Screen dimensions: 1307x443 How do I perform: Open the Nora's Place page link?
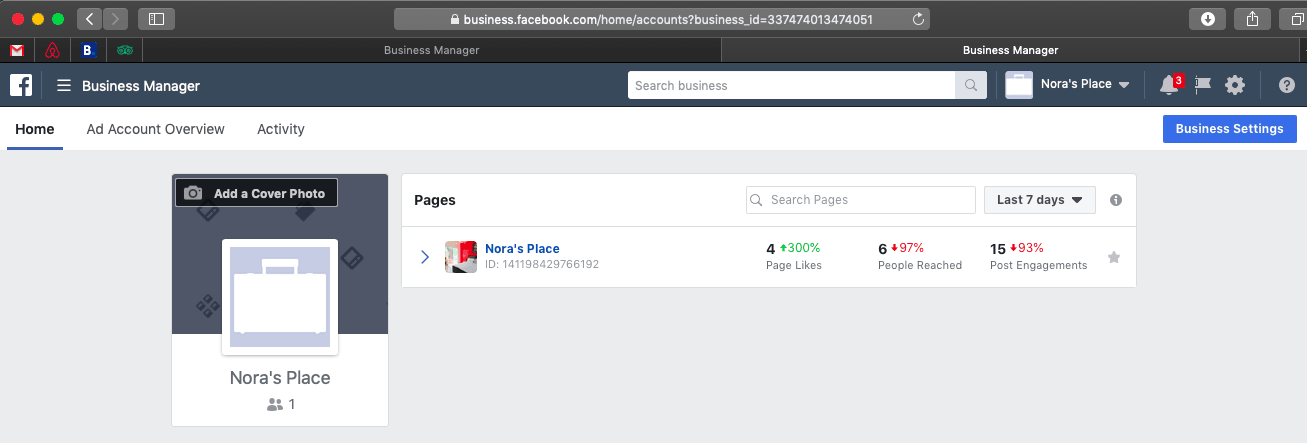522,249
